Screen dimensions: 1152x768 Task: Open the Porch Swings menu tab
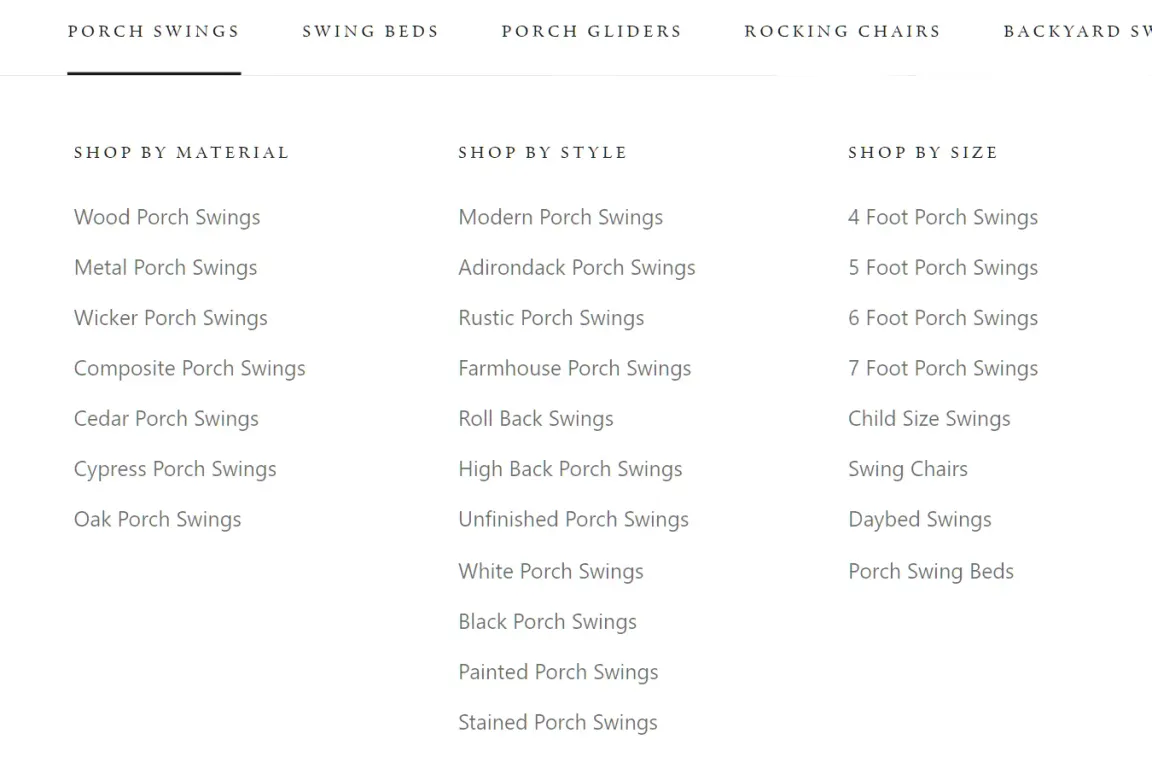[153, 31]
